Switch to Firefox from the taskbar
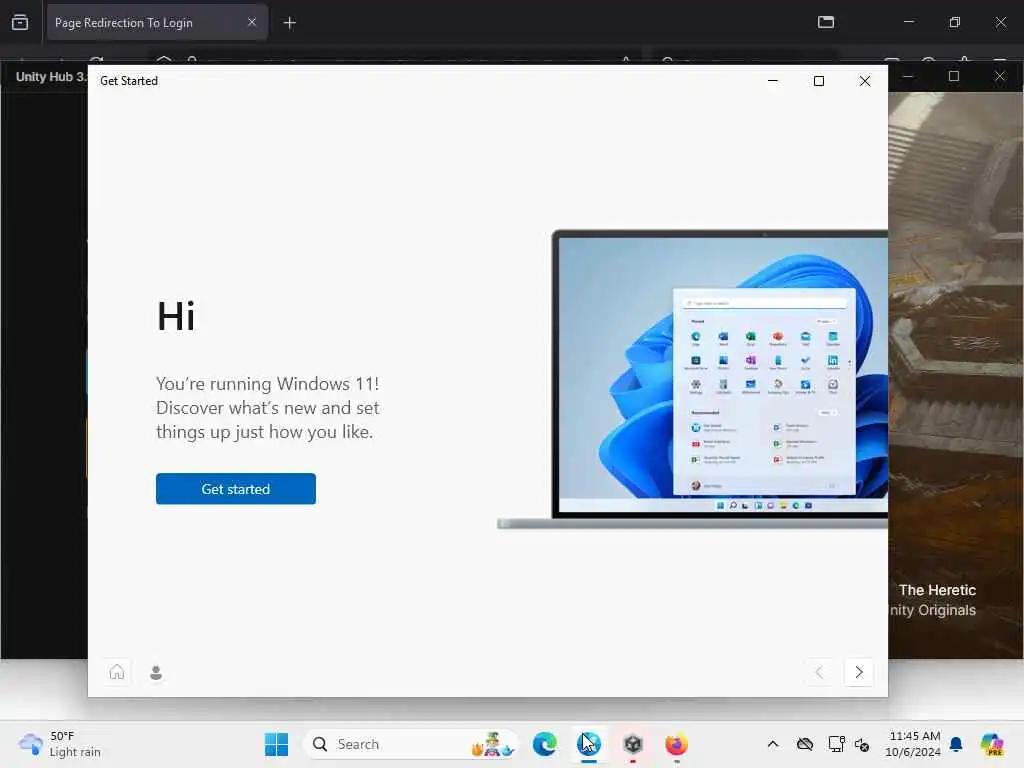 (677, 744)
